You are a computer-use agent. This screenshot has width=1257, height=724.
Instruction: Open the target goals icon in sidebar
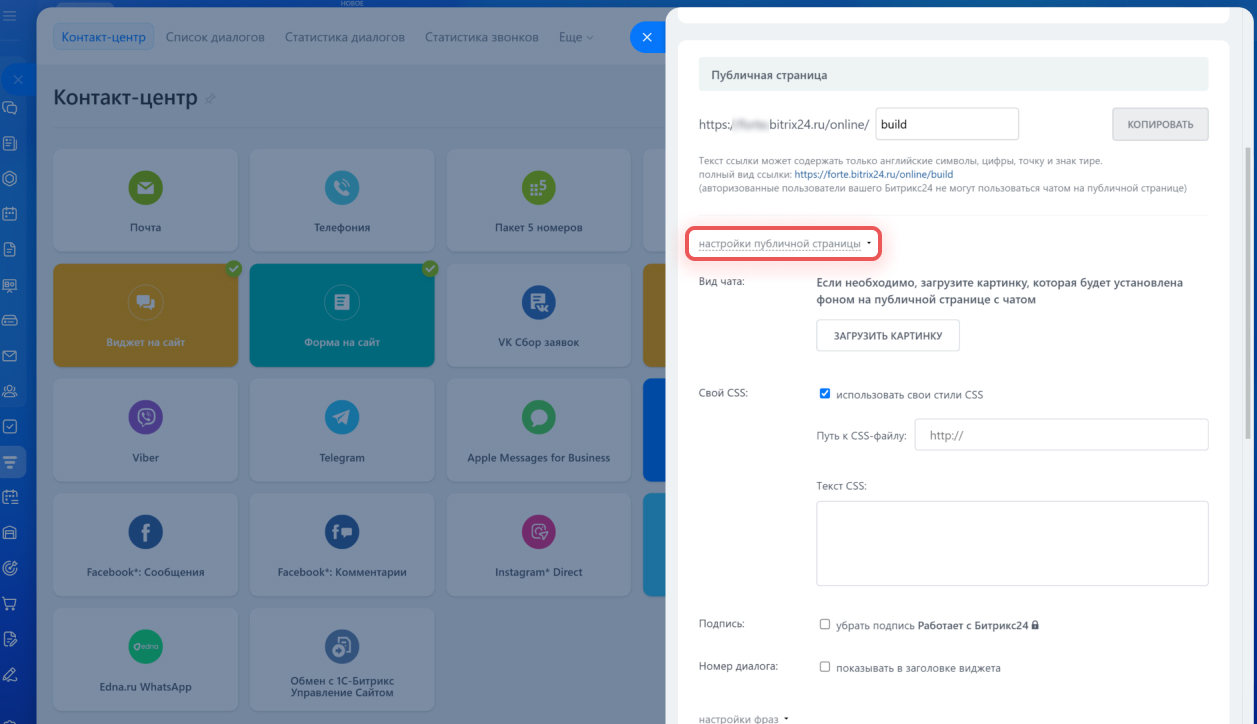tap(10, 567)
